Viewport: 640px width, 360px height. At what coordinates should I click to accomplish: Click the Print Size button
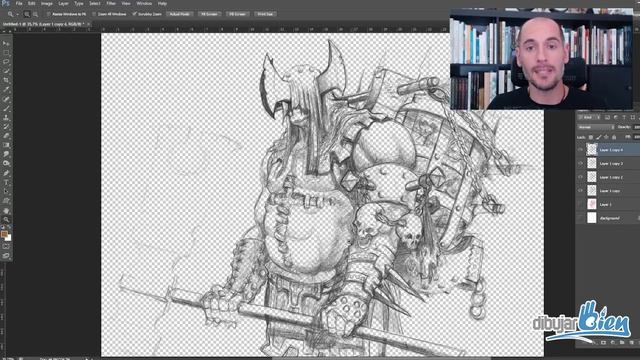(x=265, y=14)
